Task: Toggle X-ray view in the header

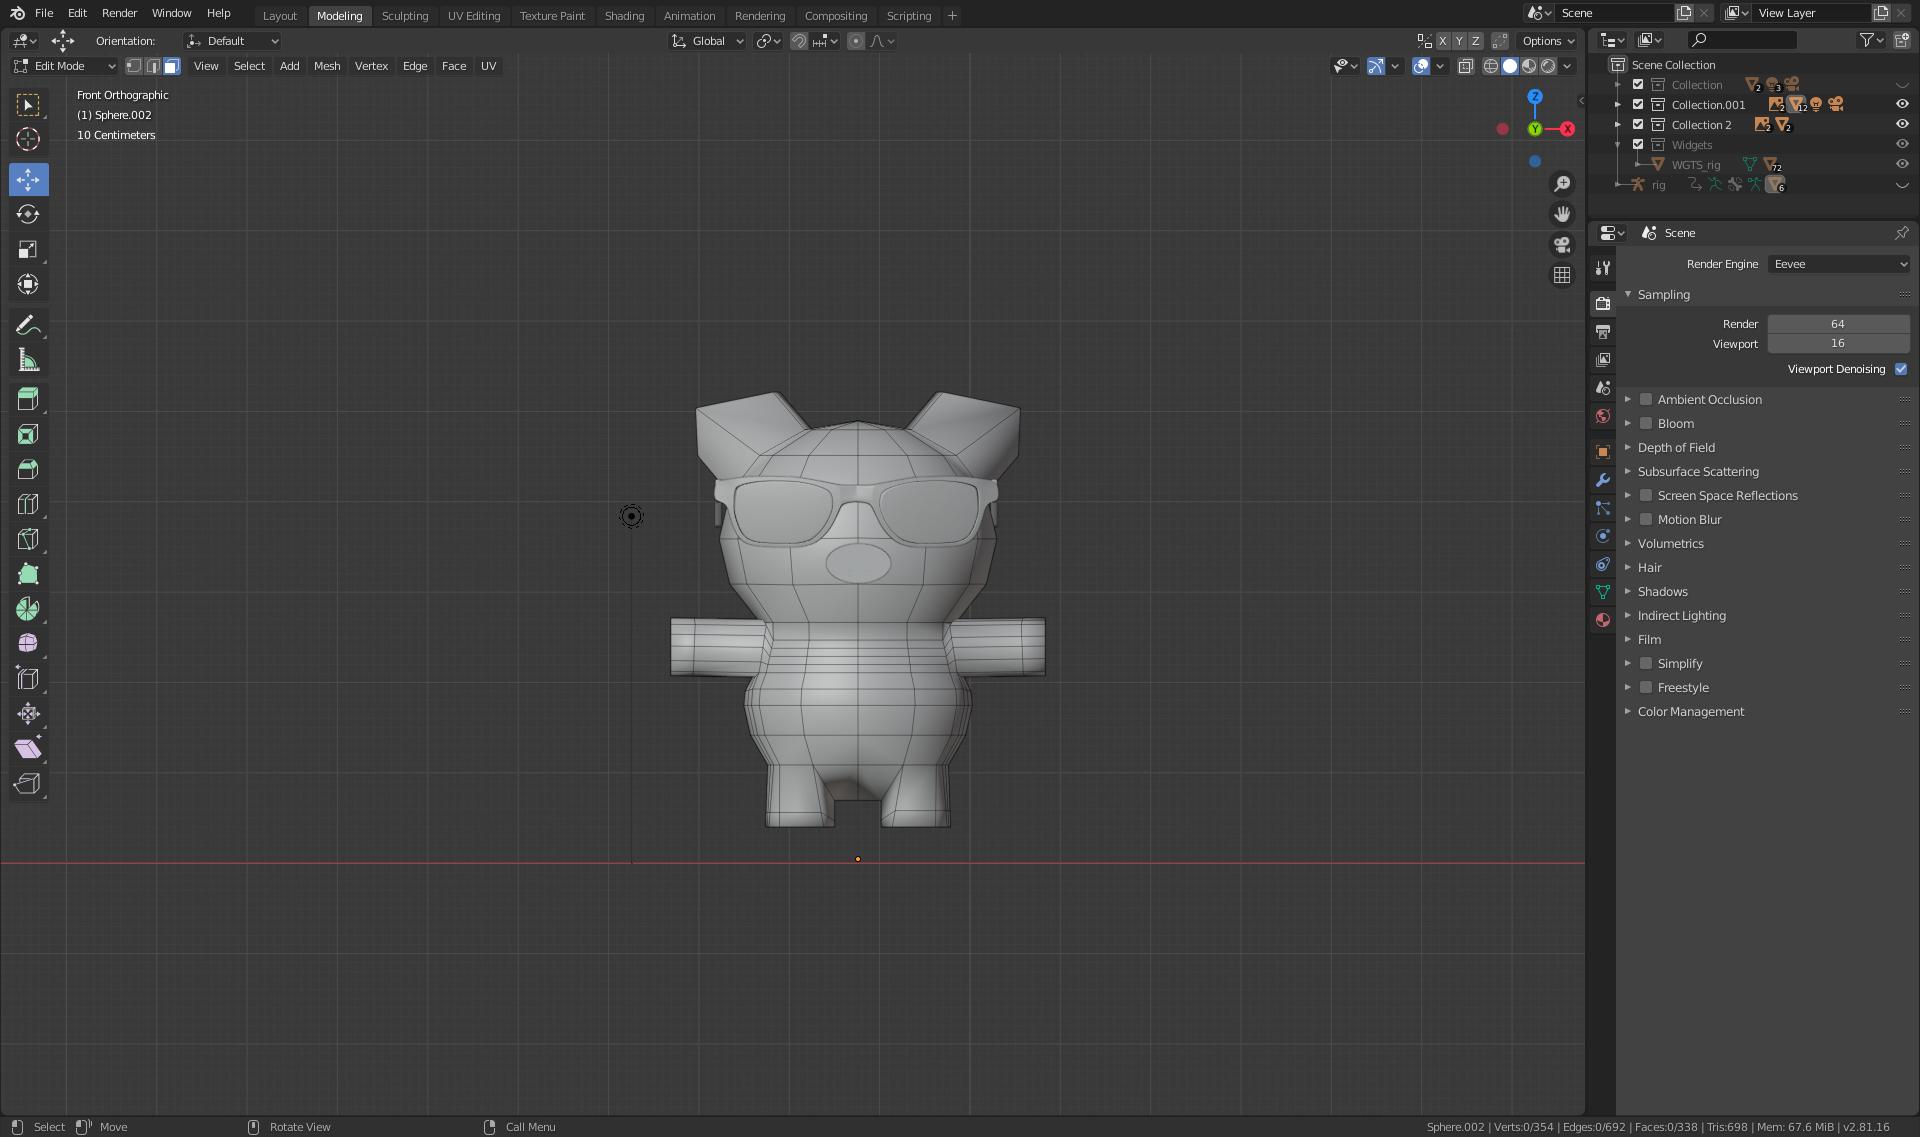Action: 1466,66
